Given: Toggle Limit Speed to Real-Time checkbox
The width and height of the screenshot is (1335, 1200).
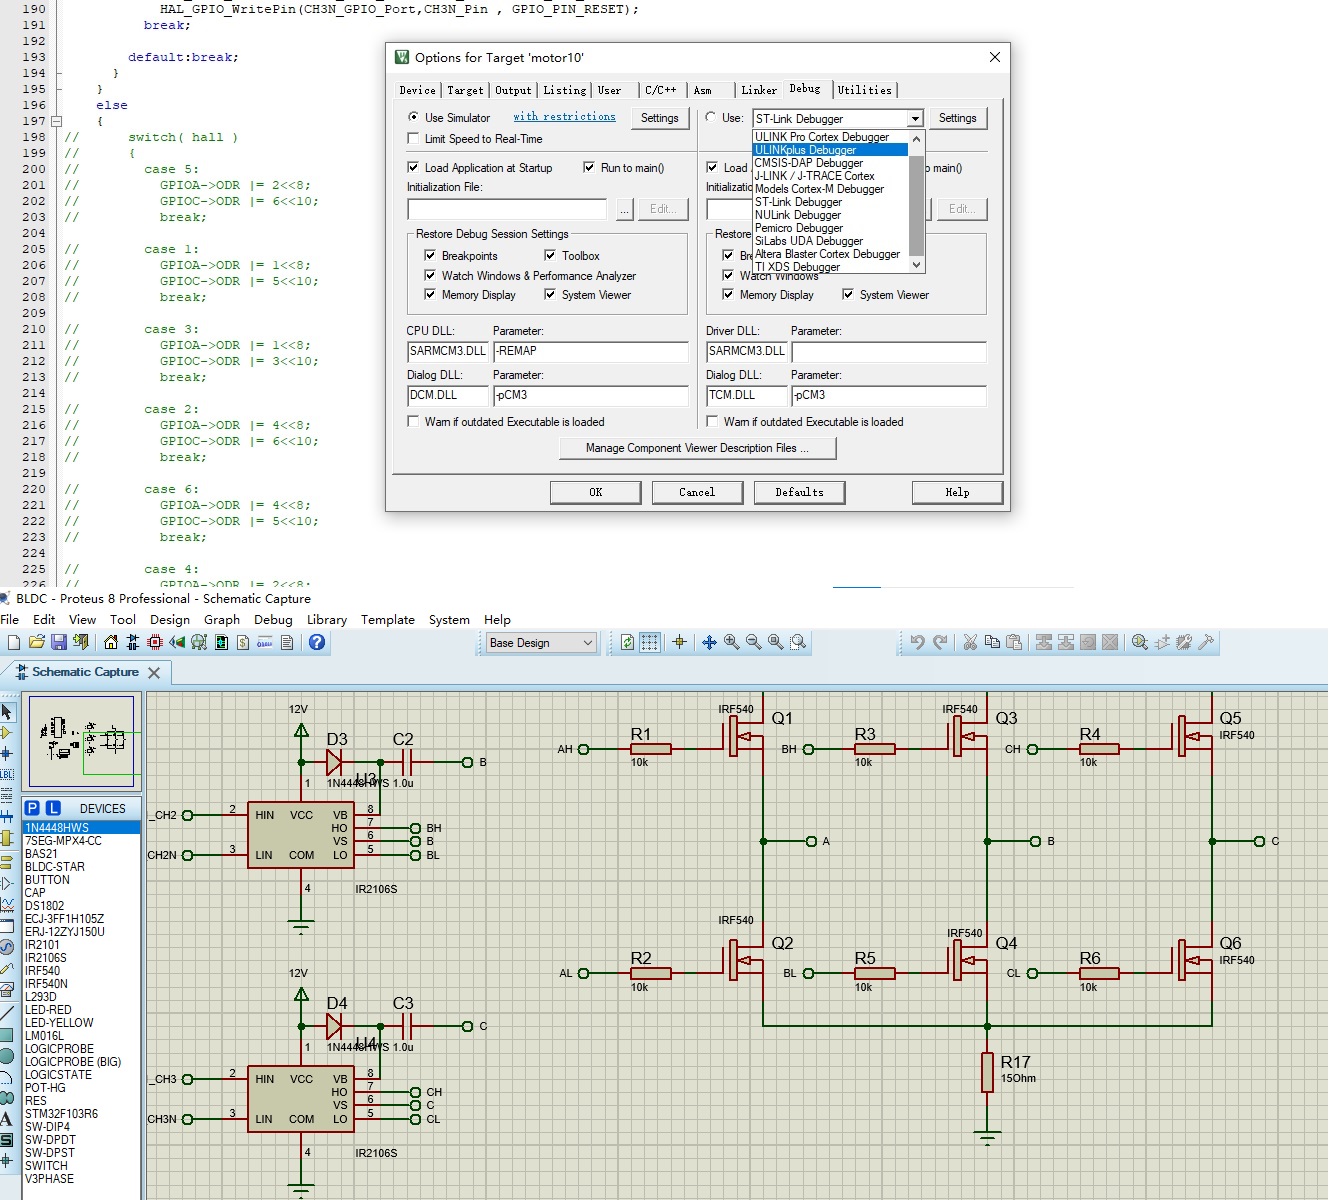Looking at the screenshot, I should tap(414, 138).
